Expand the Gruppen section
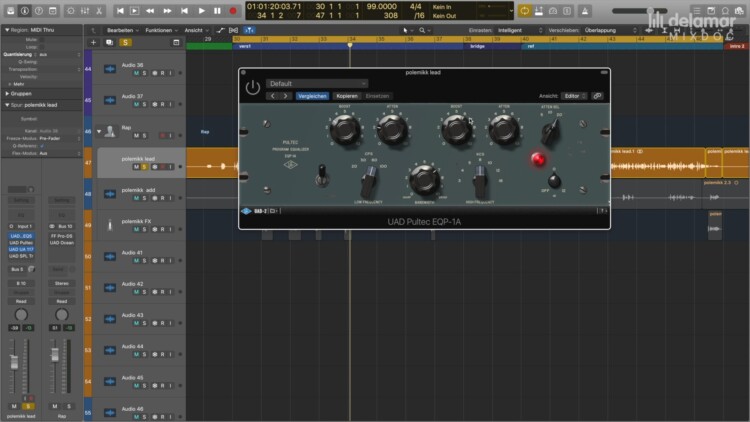The height and width of the screenshot is (422, 750). click(x=7, y=94)
